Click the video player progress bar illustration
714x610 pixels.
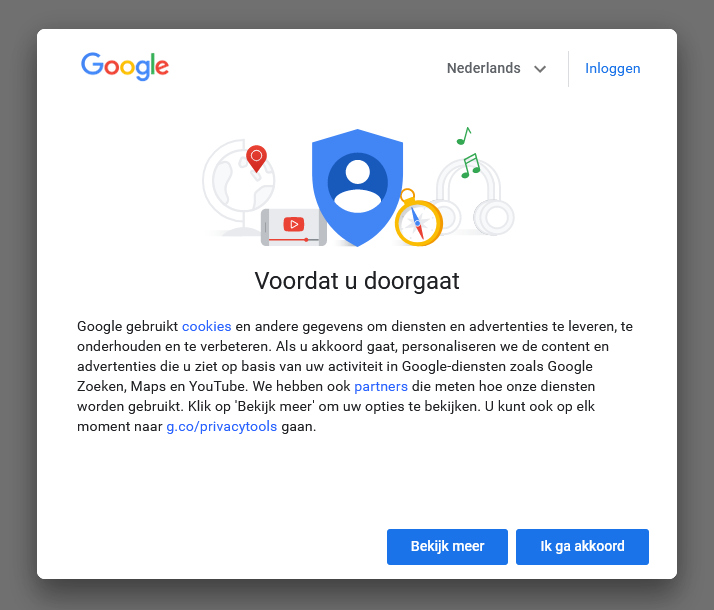point(294,239)
